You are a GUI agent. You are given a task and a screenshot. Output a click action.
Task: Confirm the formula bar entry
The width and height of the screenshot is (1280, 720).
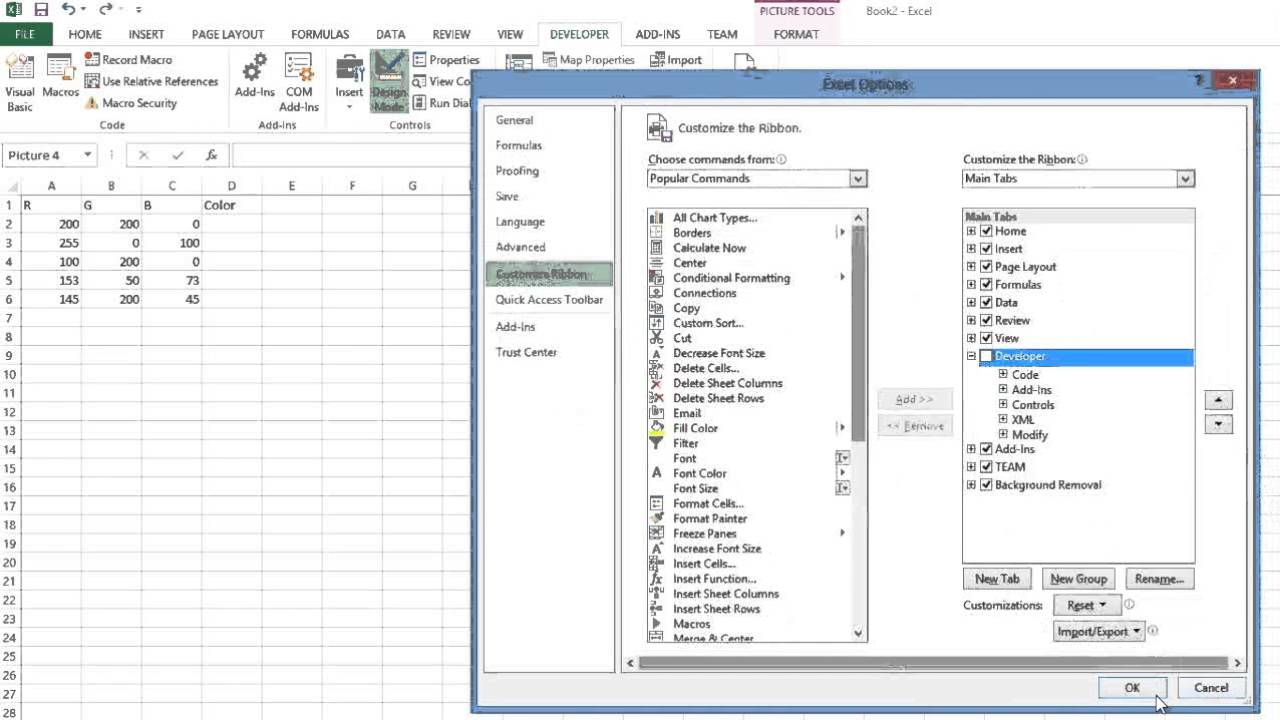pos(178,155)
